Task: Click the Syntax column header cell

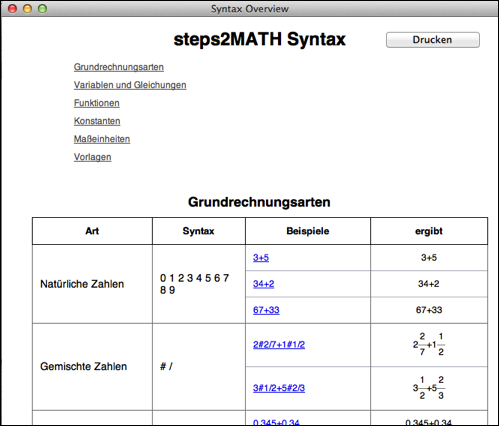Action: click(x=199, y=231)
